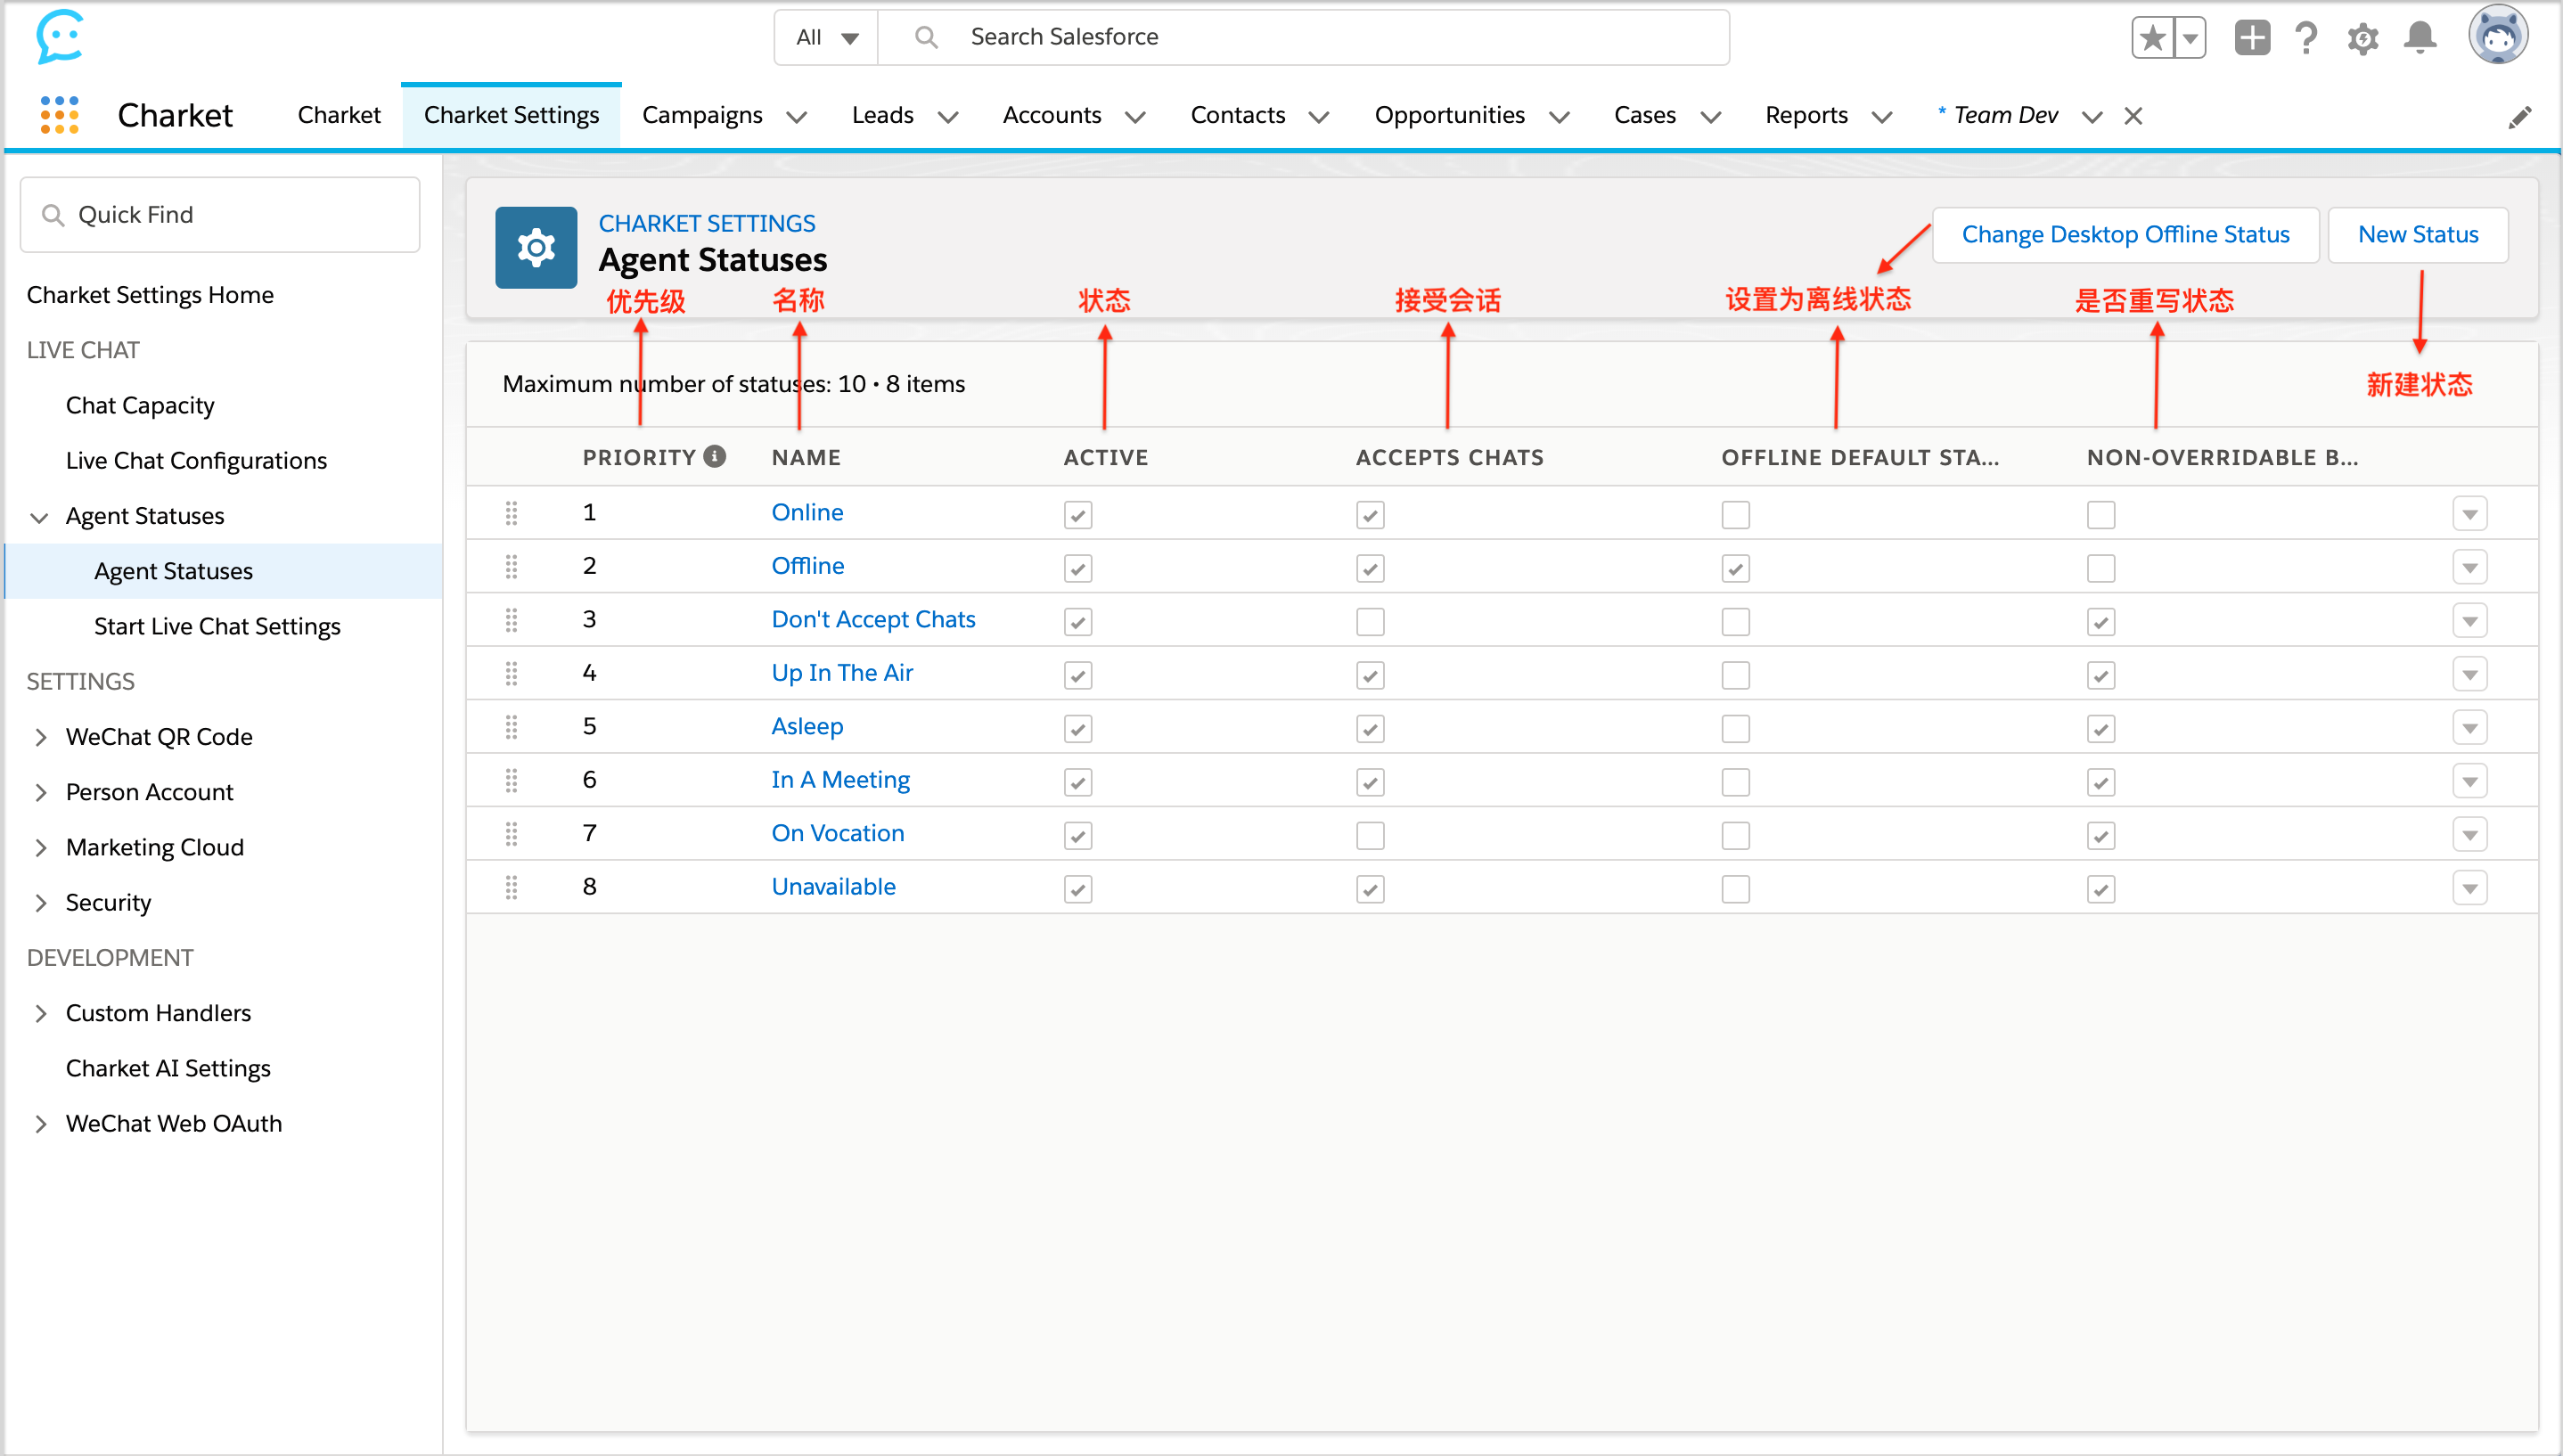Open the Accounts tab
Screen dimensions: 2563x1456
coord(1052,115)
